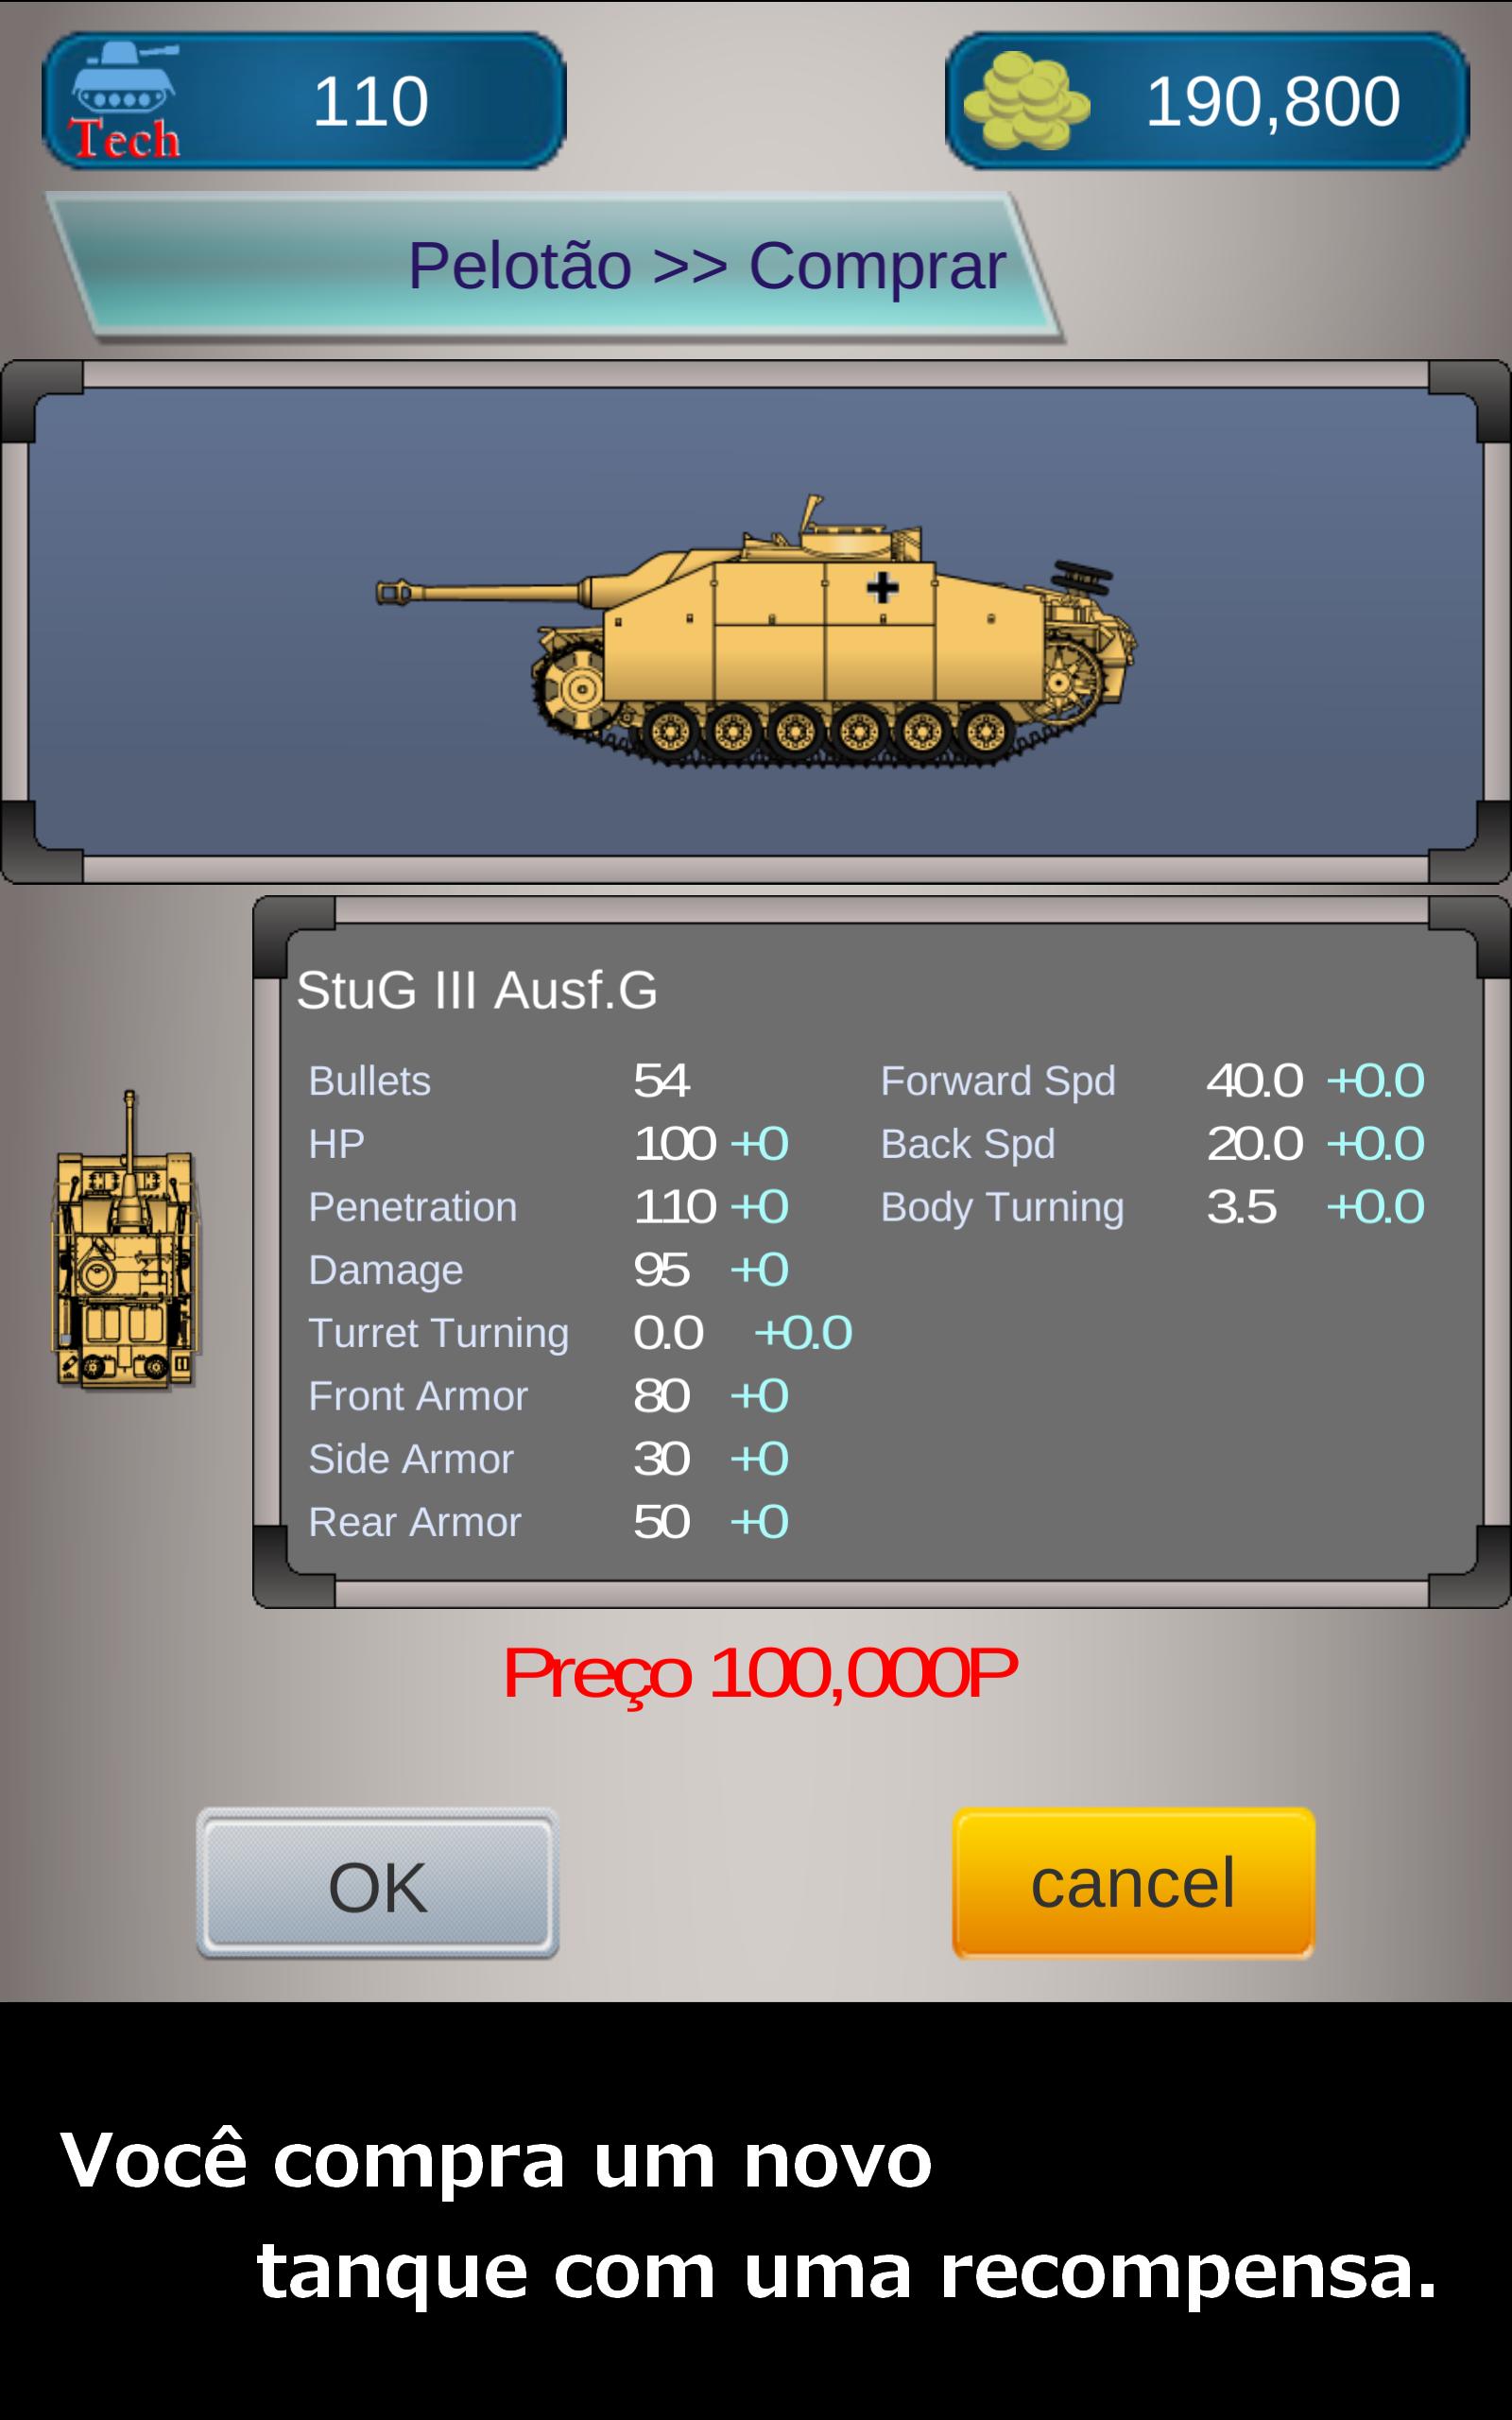Click the coin balance 190,800
1512x2420 pixels.
pyautogui.click(x=1272, y=102)
